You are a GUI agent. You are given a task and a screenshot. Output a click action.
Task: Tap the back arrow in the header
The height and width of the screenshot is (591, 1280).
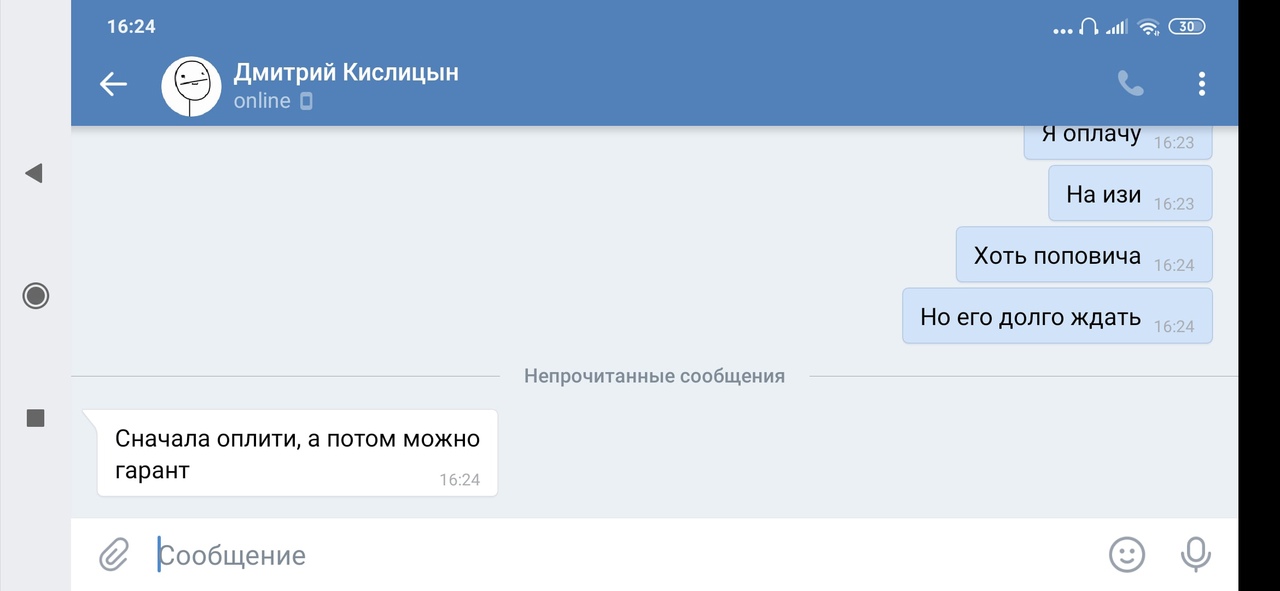pyautogui.click(x=113, y=85)
